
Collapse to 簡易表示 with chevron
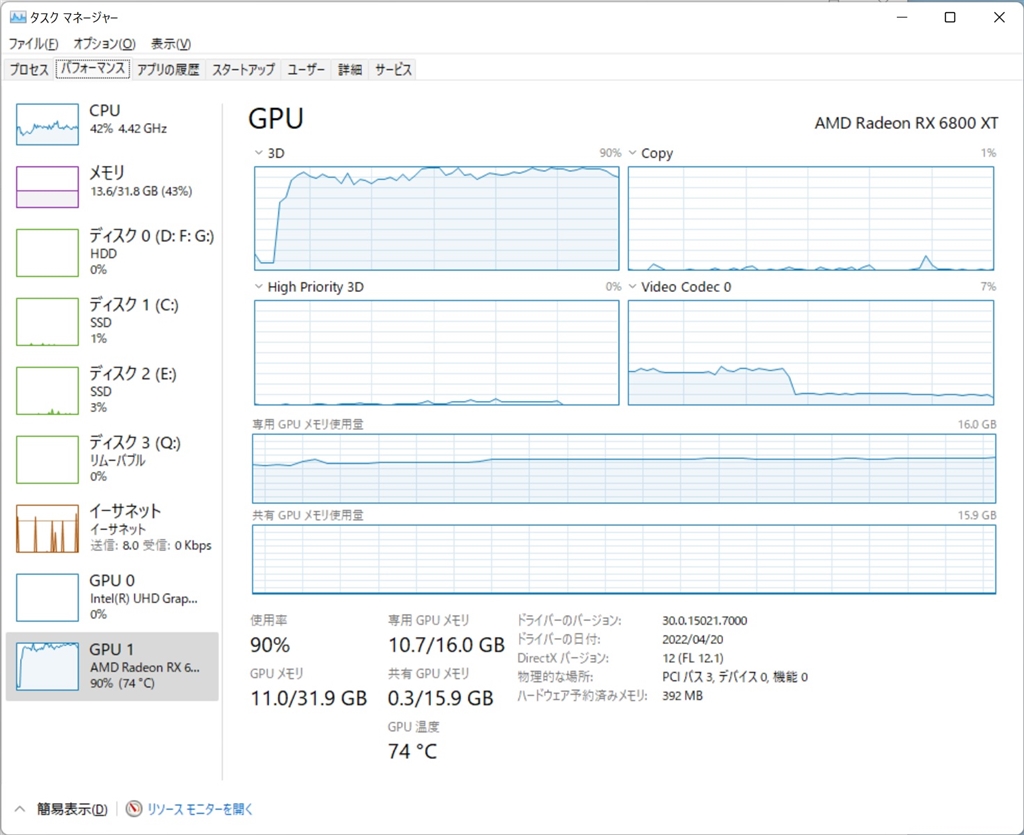click(x=20, y=809)
